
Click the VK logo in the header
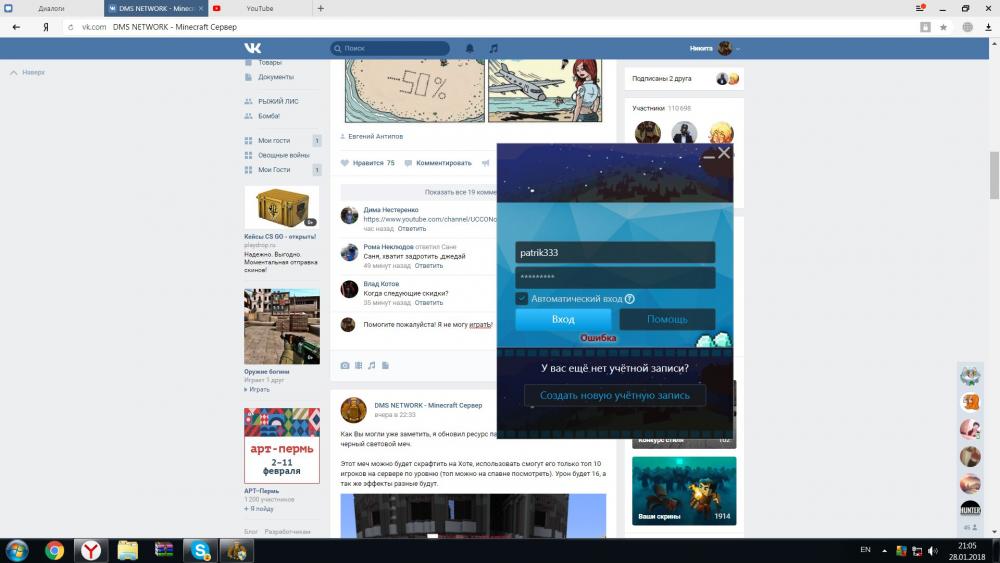[x=253, y=48]
